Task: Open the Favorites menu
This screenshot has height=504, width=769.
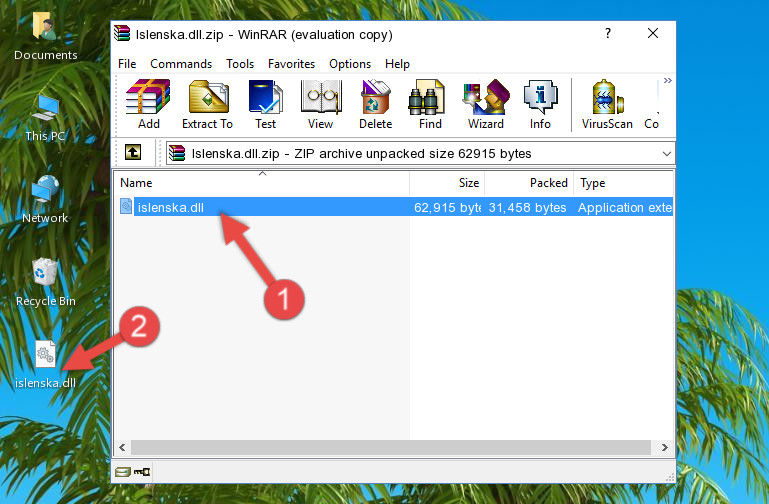Action: 291,64
